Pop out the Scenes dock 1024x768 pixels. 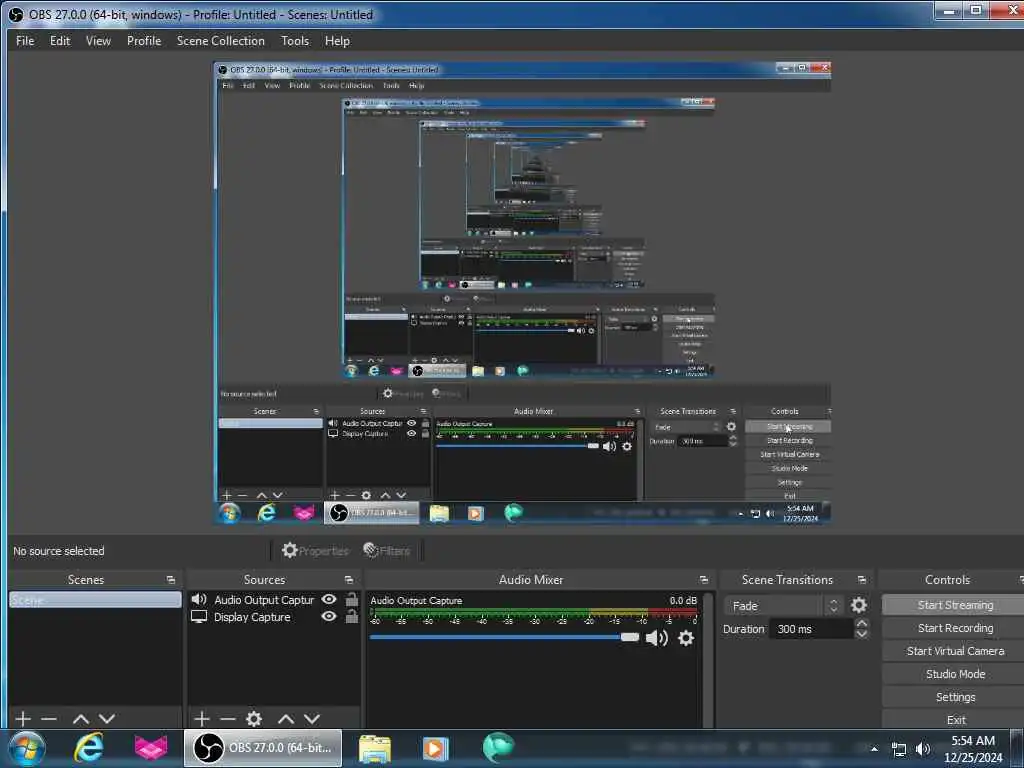pyautogui.click(x=171, y=579)
